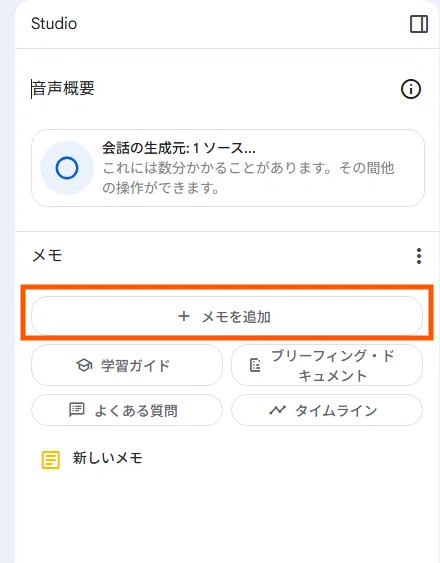Click the plus icon in メモを追加
The height and width of the screenshot is (563, 440).
pos(184,316)
